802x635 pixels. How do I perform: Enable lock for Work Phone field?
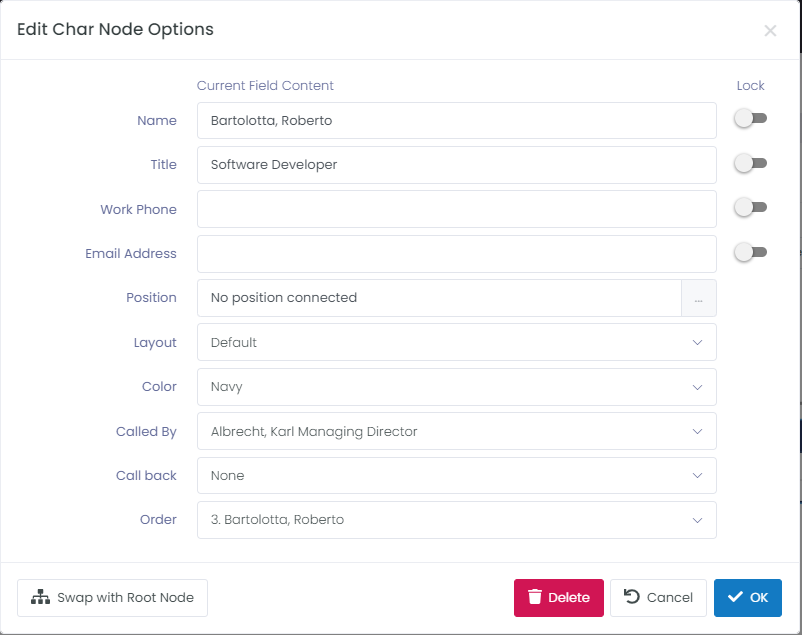[750, 207]
